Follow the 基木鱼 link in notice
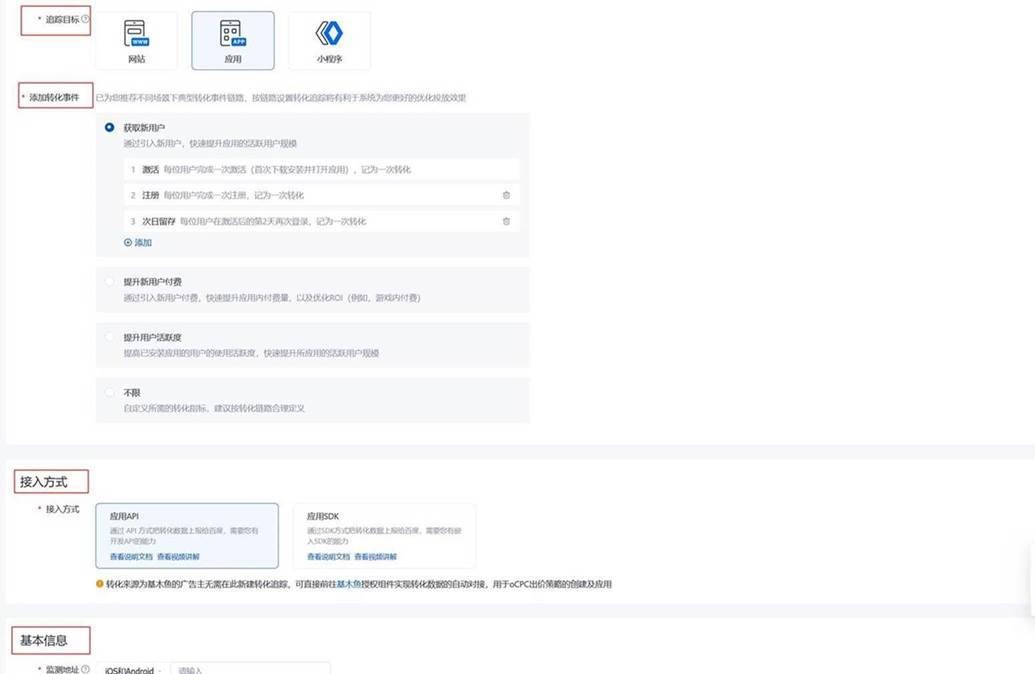This screenshot has height=674, width=1035. pyautogui.click(x=348, y=584)
